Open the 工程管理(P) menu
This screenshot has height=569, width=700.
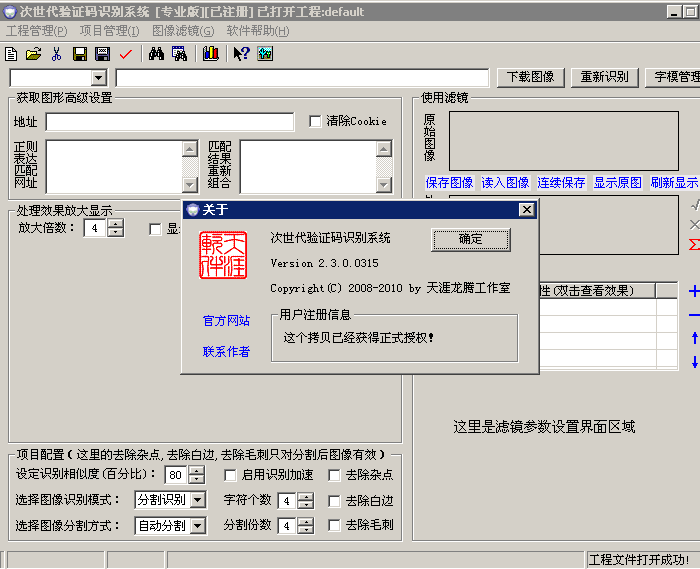(37, 31)
